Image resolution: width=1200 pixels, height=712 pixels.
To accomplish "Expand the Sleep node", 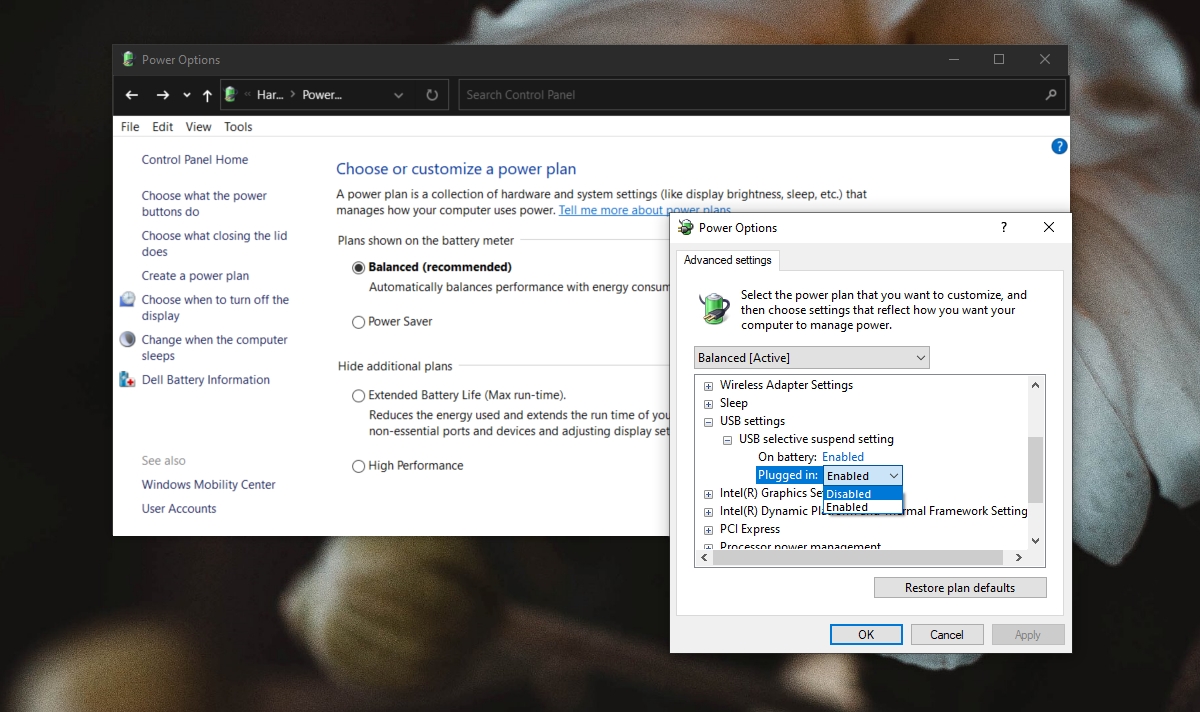I will pyautogui.click(x=708, y=404).
